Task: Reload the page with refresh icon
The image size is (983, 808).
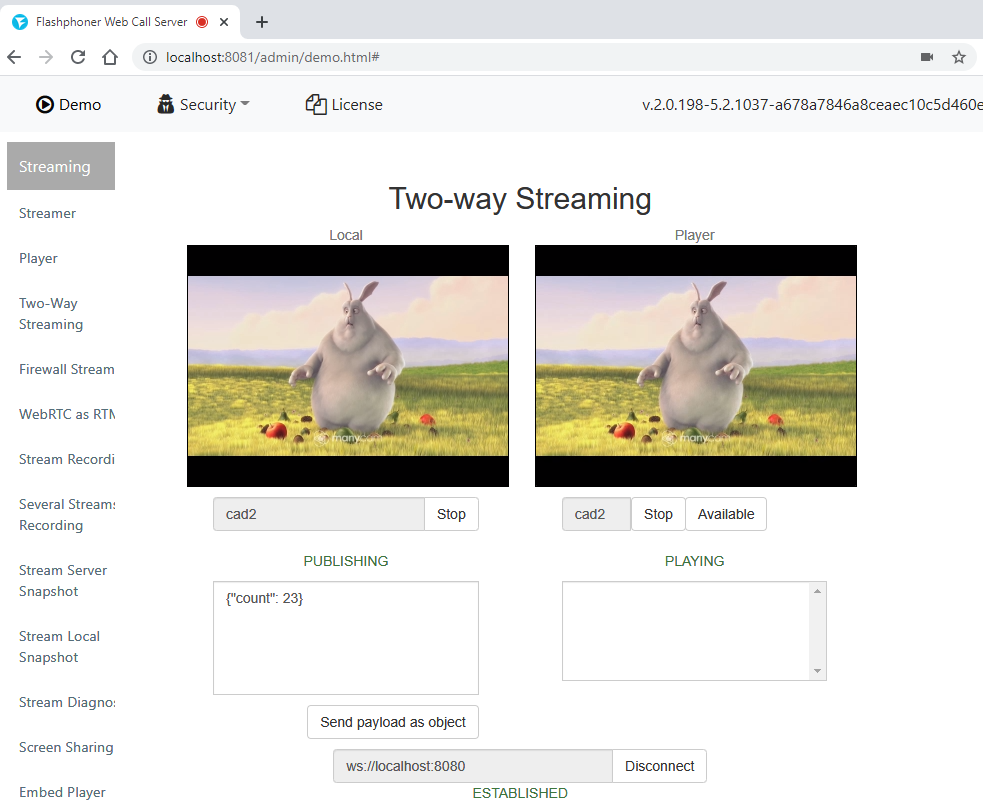Action: click(78, 57)
